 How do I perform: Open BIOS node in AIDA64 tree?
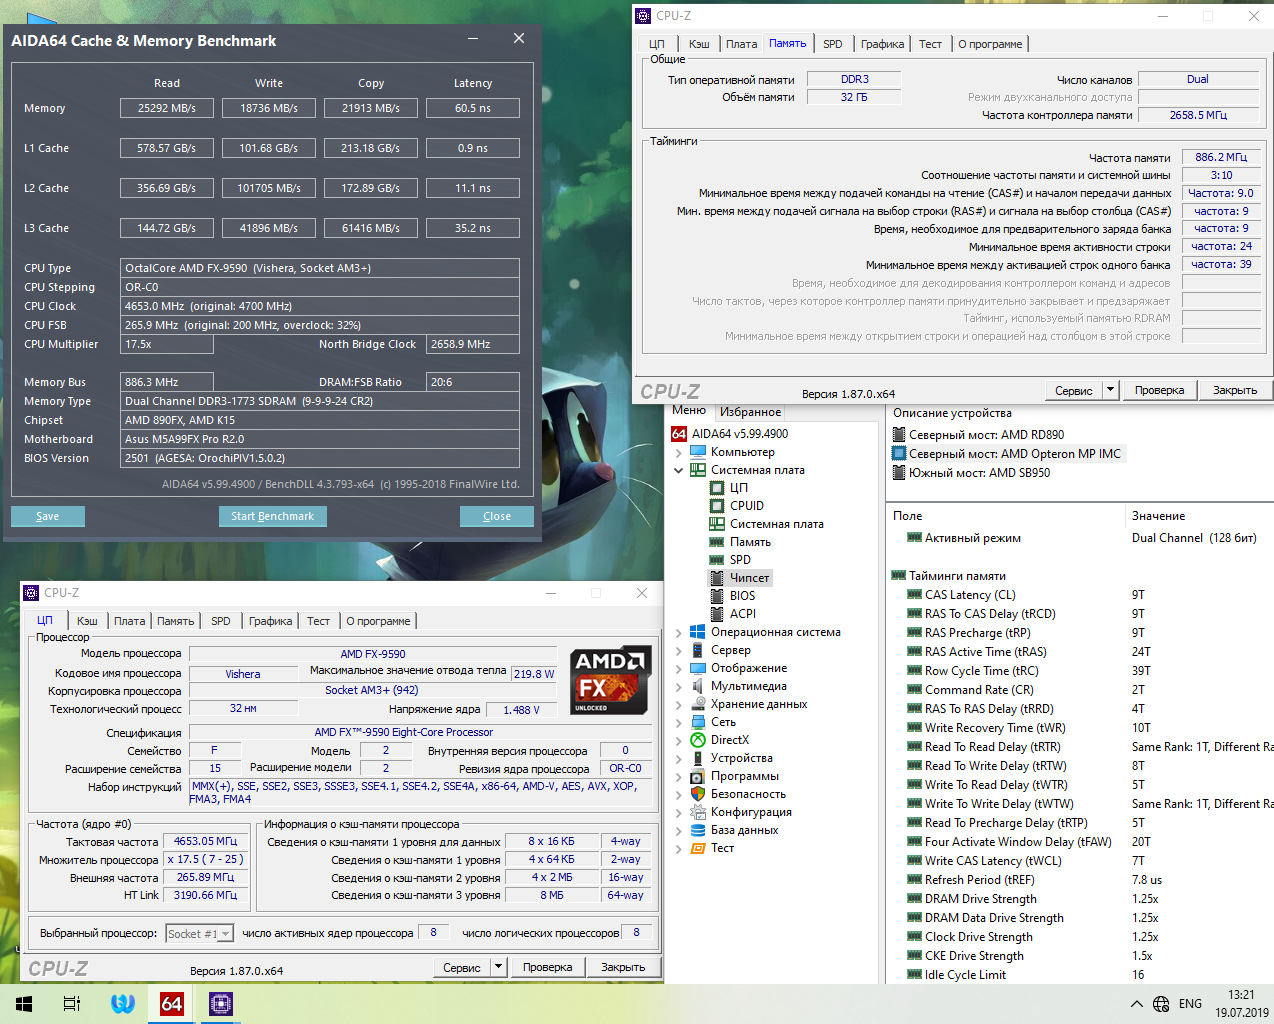(x=742, y=596)
